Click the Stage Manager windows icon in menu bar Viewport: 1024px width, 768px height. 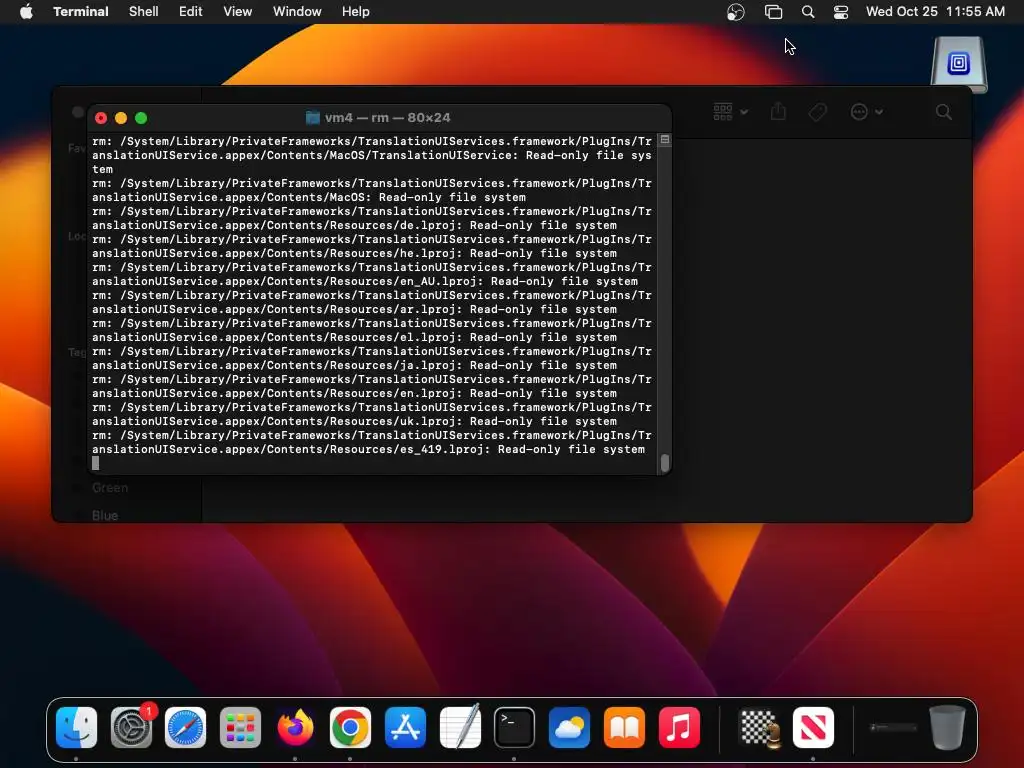773,12
